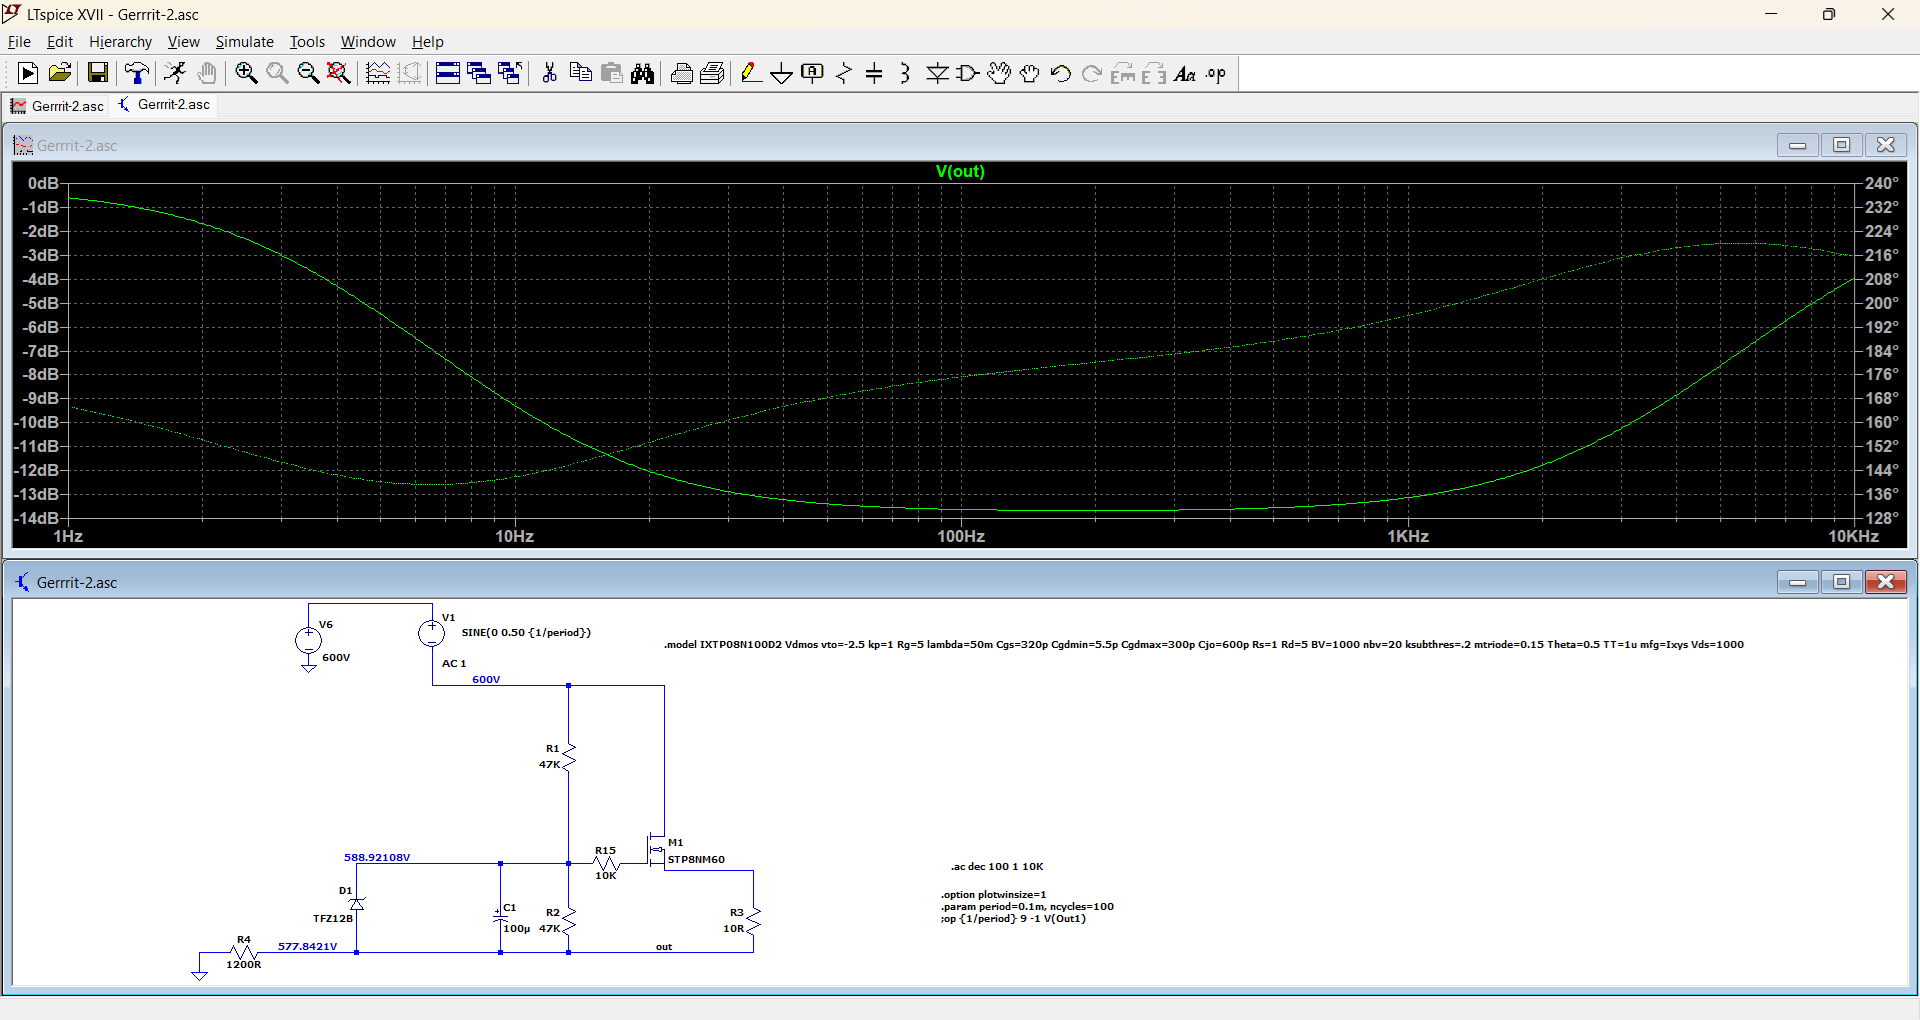The width and height of the screenshot is (1920, 1020).
Task: Place an Inductor component
Action: pyautogui.click(x=906, y=73)
